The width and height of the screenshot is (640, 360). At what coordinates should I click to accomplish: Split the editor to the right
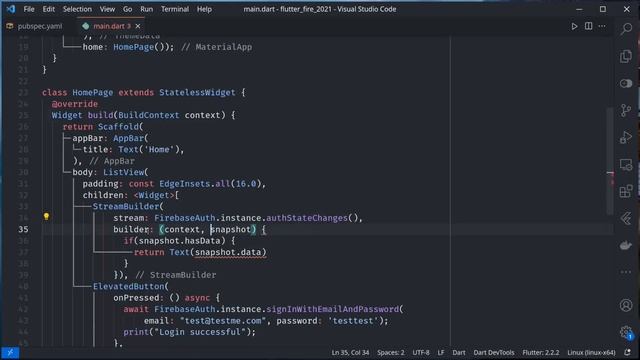pos(589,26)
